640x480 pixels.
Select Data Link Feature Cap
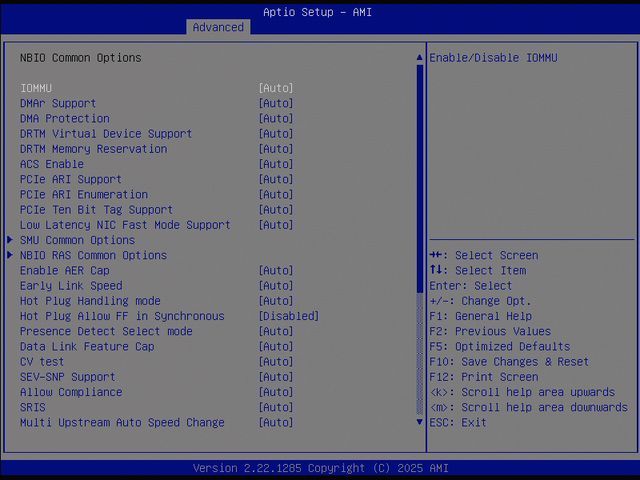[x=87, y=347]
